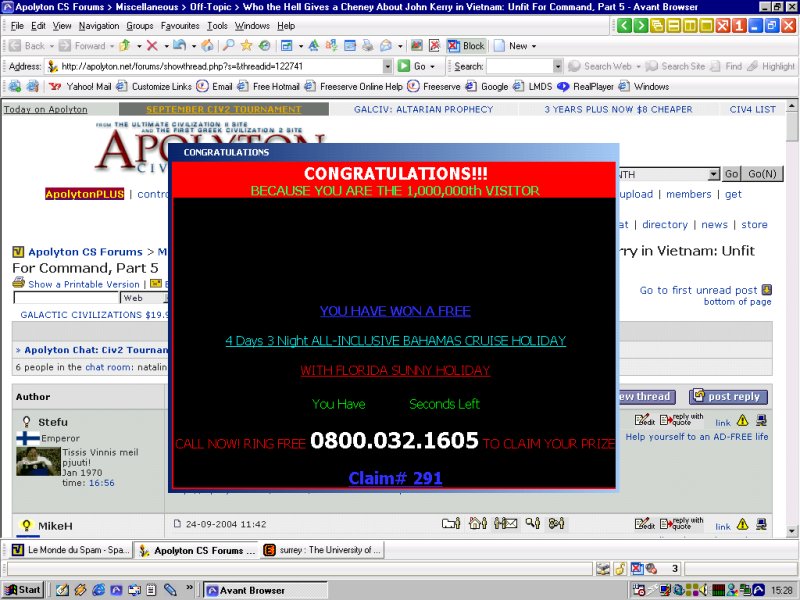Open the magnifier Search icon in toolbar
Image resolution: width=800 pixels, height=600 pixels.
pos(229,46)
